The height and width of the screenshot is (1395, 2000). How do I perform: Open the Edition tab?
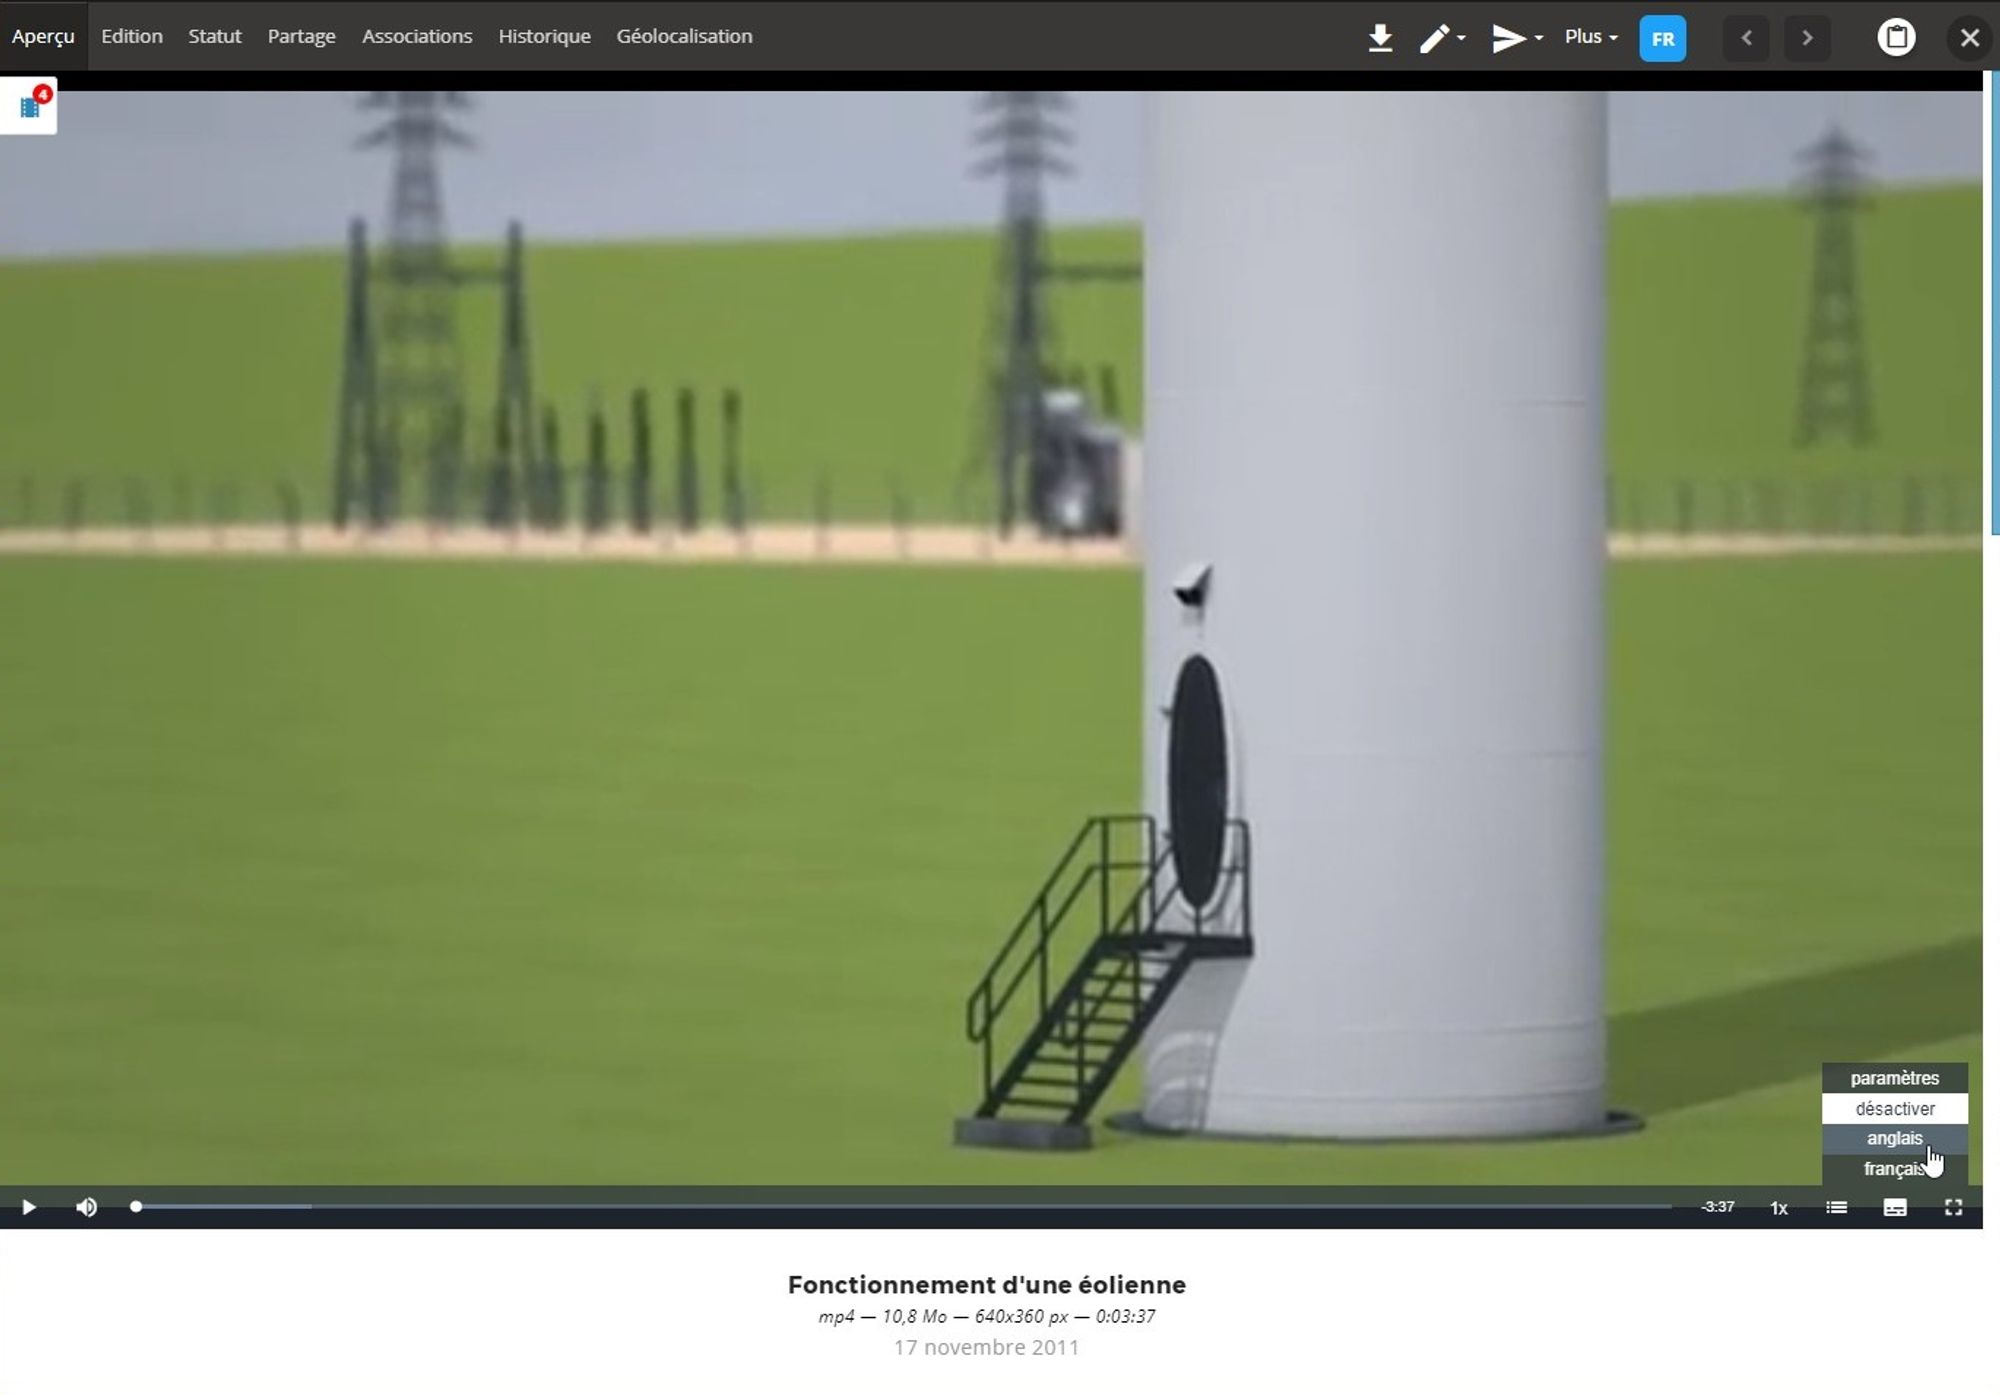pyautogui.click(x=132, y=36)
